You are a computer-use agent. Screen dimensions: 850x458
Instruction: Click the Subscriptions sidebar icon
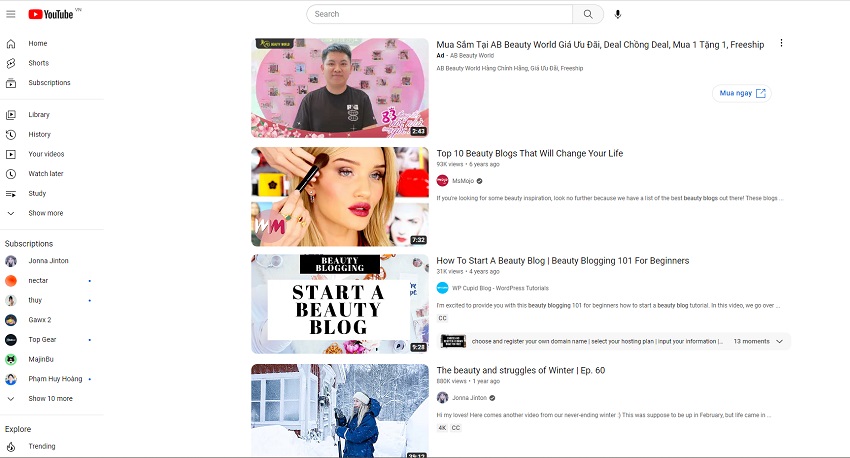pyautogui.click(x=11, y=83)
